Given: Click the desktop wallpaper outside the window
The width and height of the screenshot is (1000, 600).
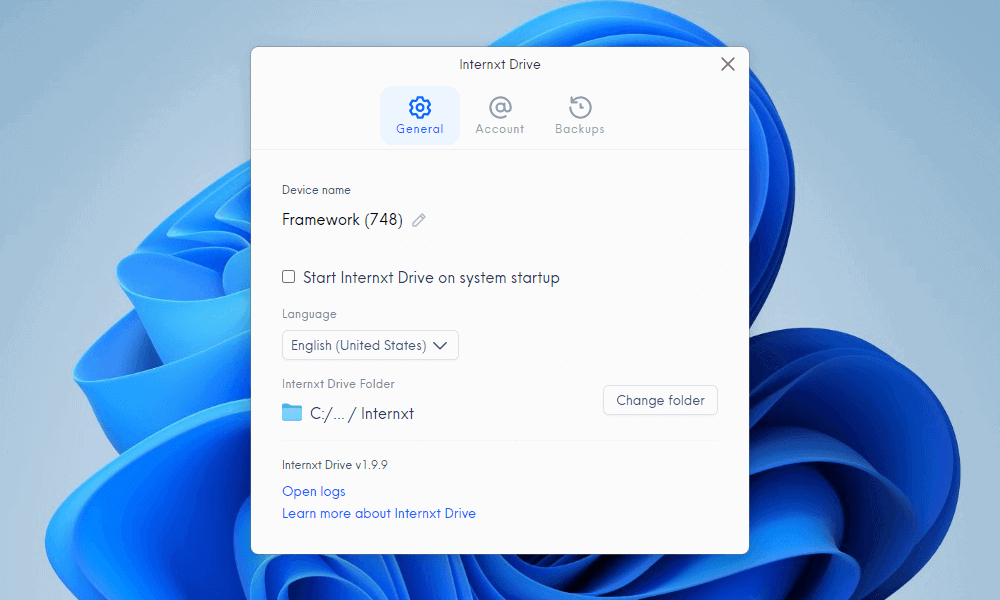Looking at the screenshot, I should (120, 300).
